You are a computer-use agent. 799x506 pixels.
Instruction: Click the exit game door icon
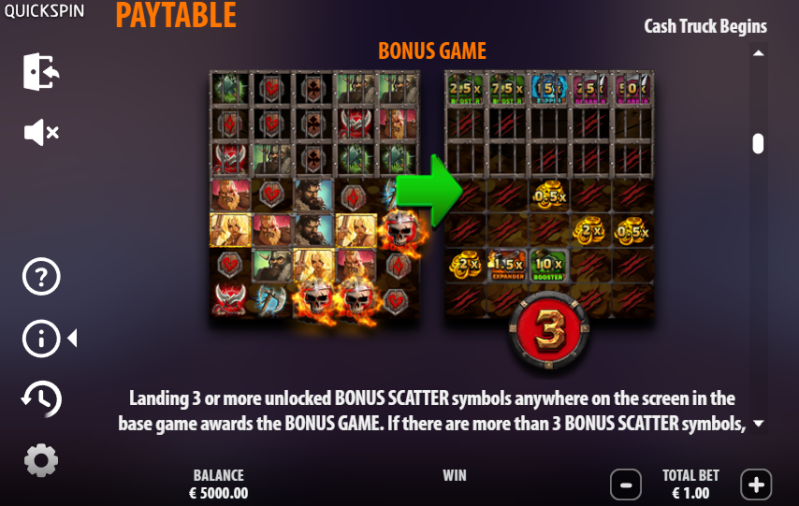tap(41, 71)
